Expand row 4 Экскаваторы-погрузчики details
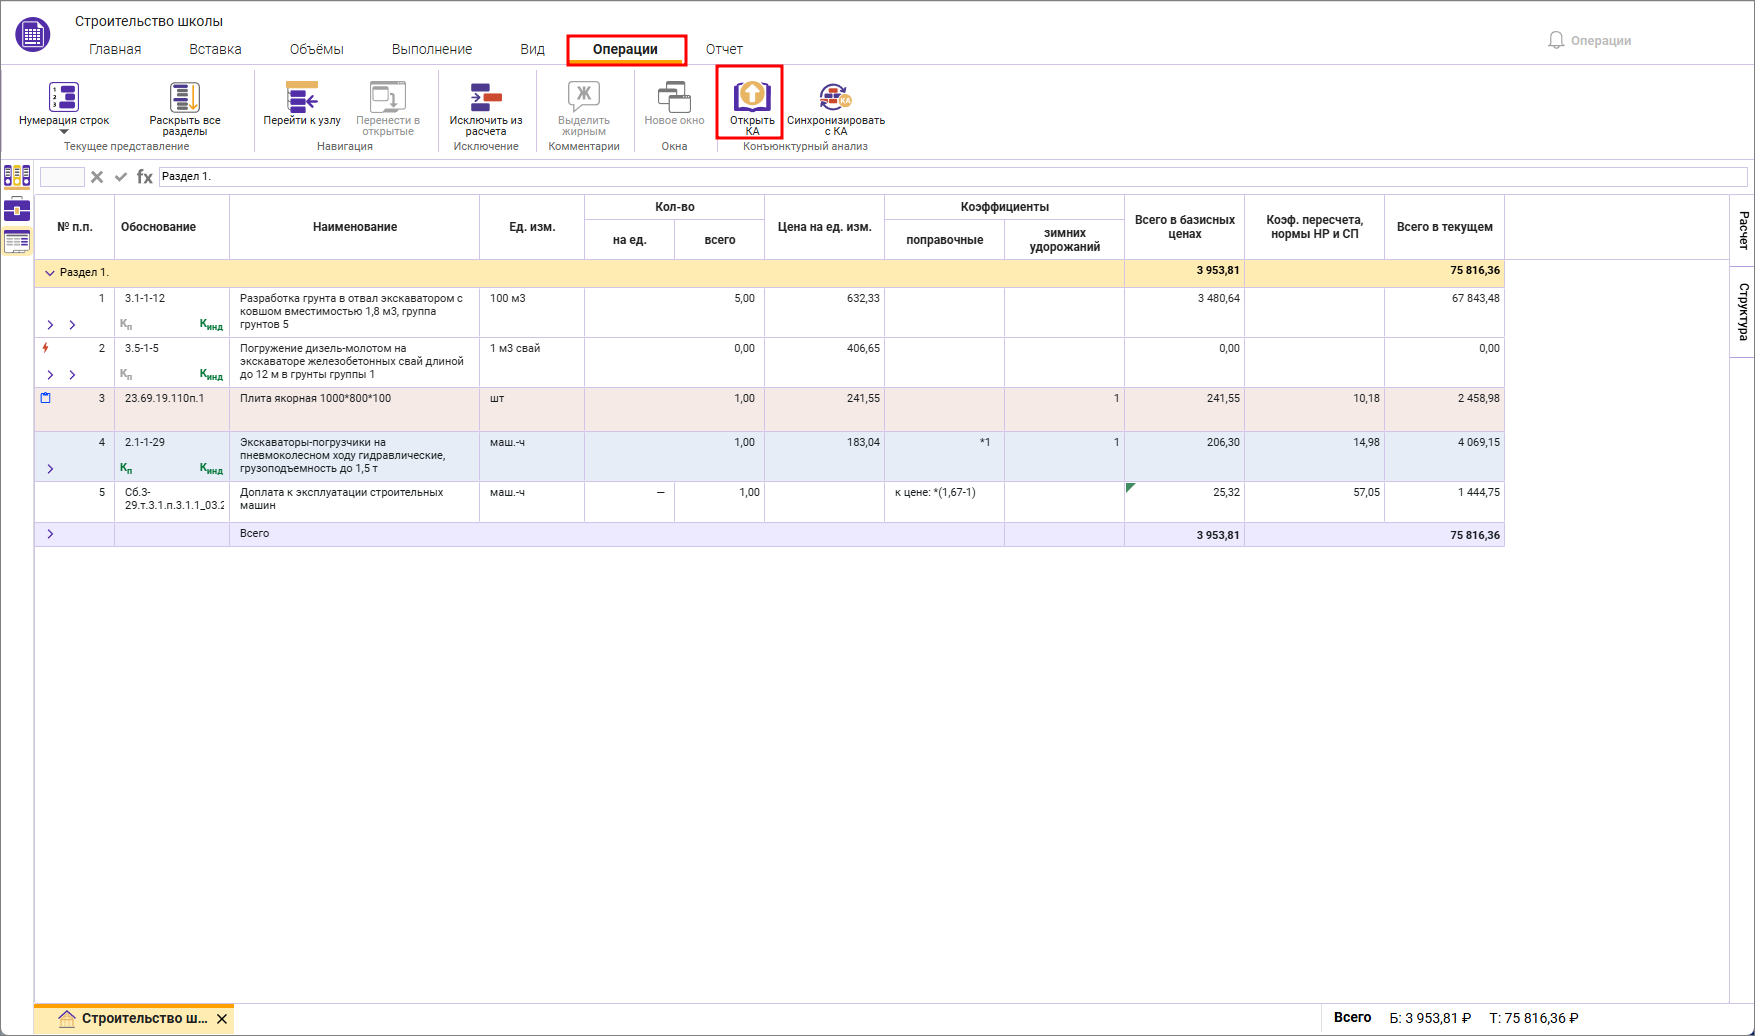The height and width of the screenshot is (1036, 1755). [x=50, y=469]
